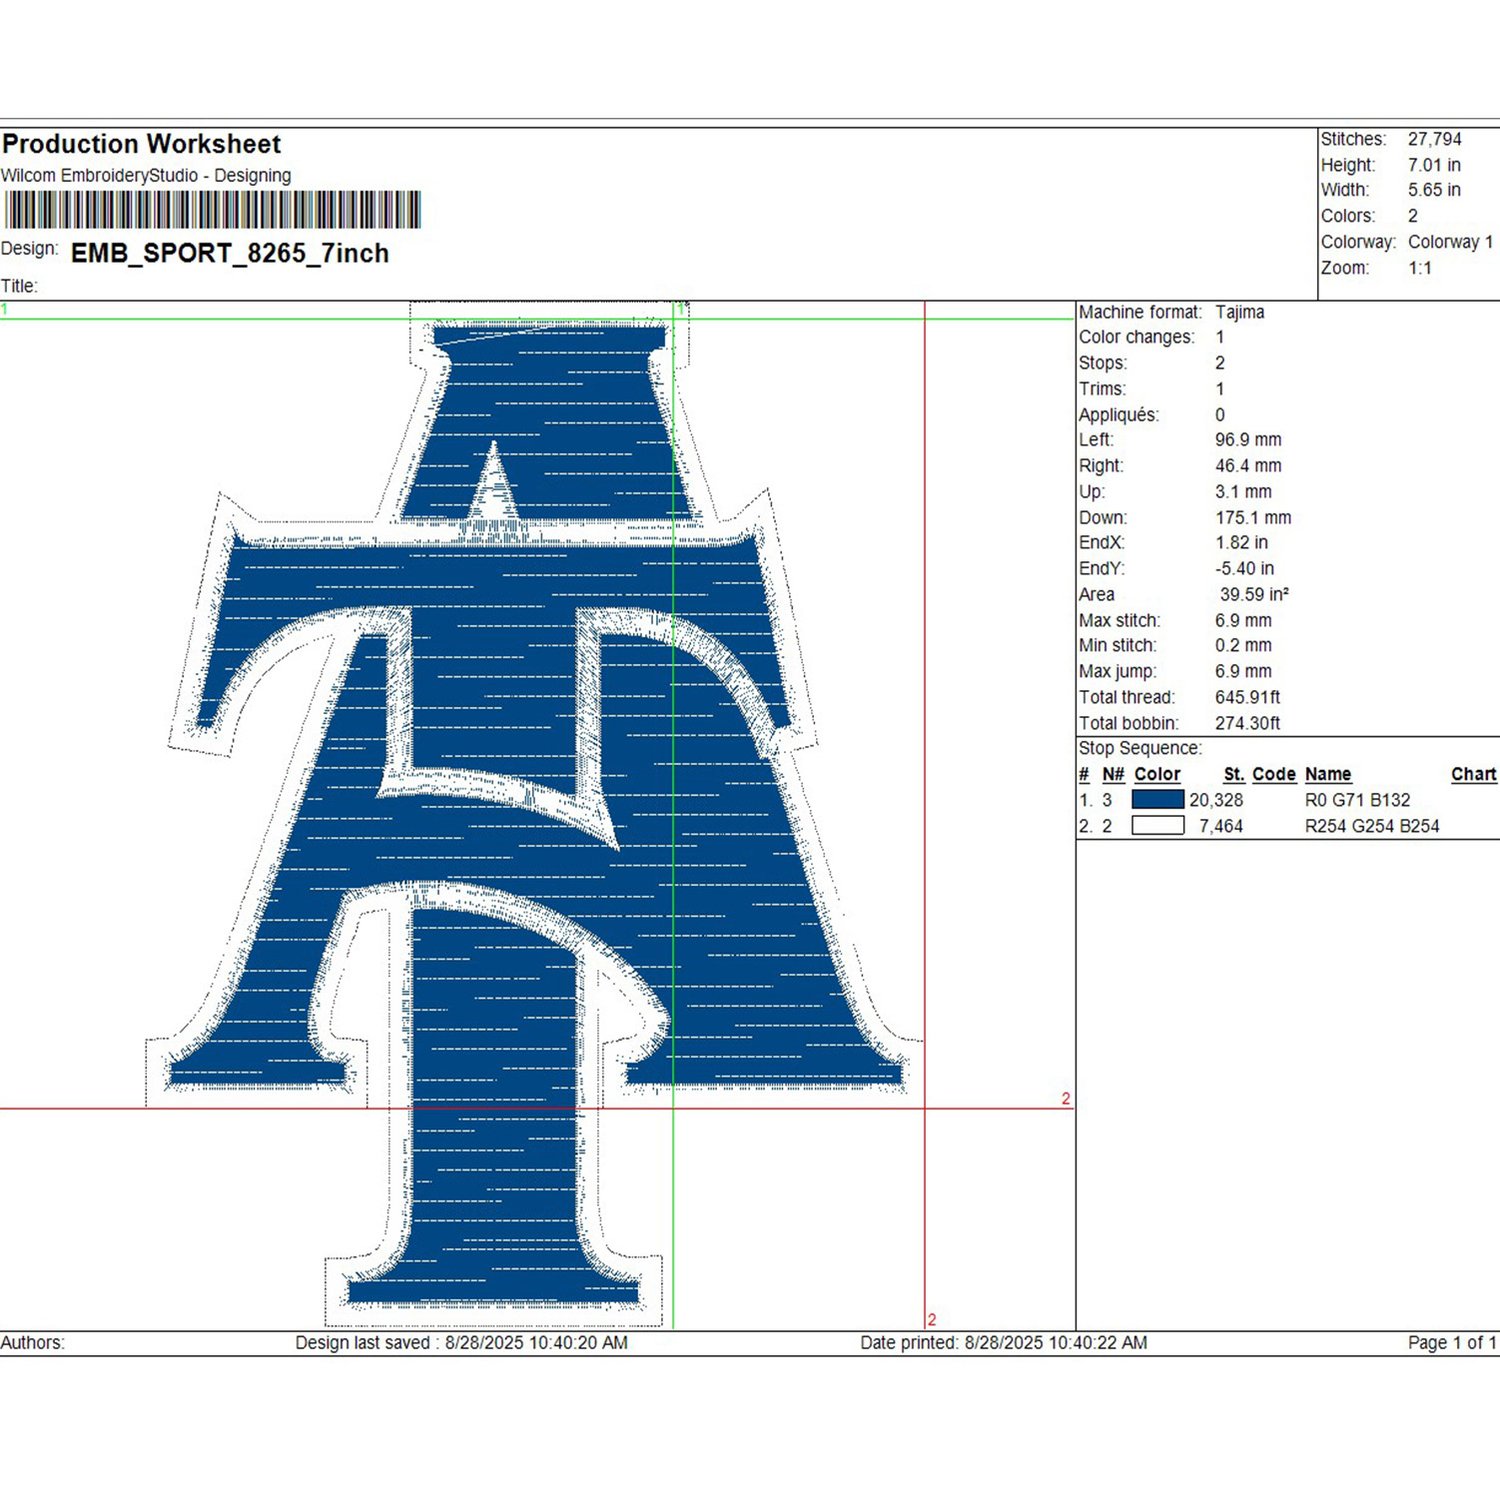This screenshot has width=1500, height=1495.
Task: Click the "Color" column header
Action: [1157, 775]
